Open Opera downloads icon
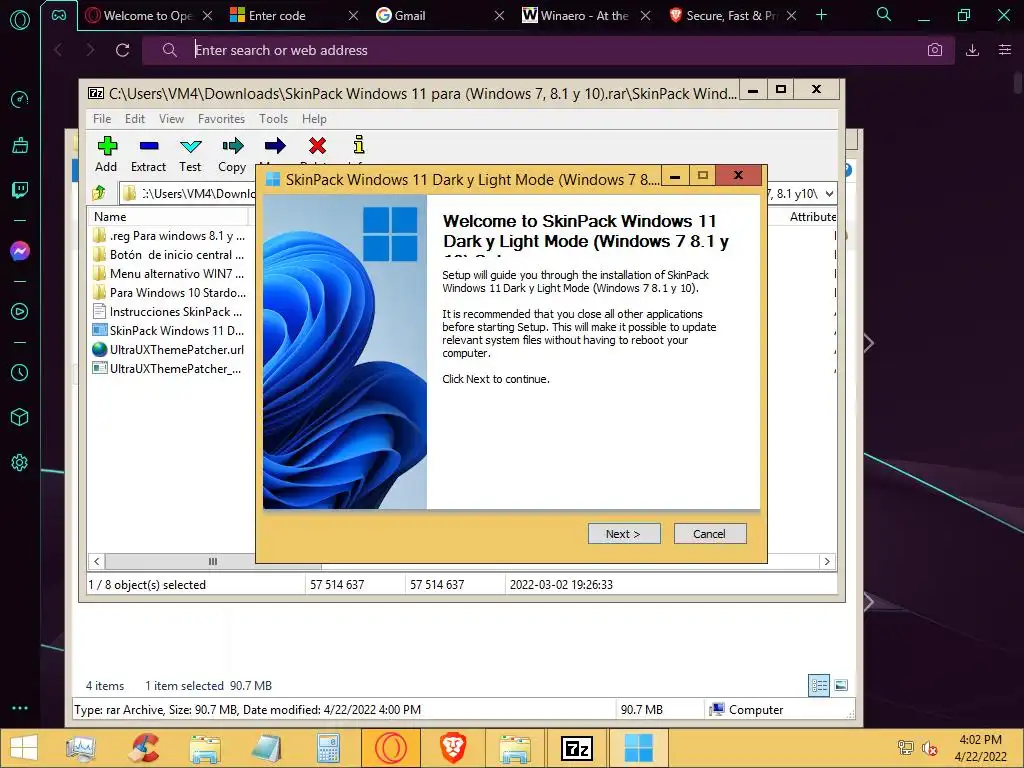This screenshot has height=768, width=1024. tap(972, 50)
